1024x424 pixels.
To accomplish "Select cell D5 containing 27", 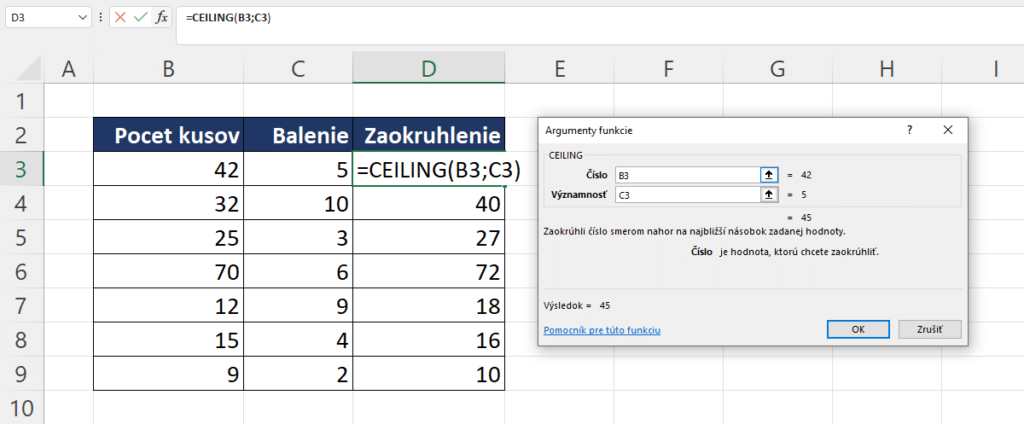I will coord(428,236).
